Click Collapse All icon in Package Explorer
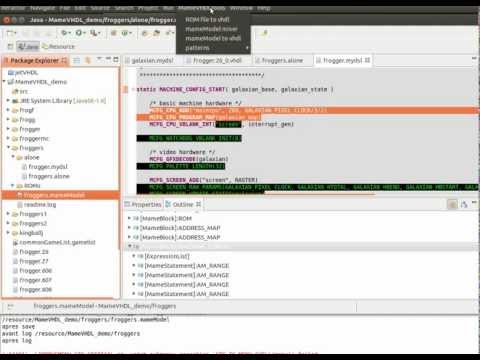Image resolution: width=480 pixels, height=360 pixels. point(77,60)
